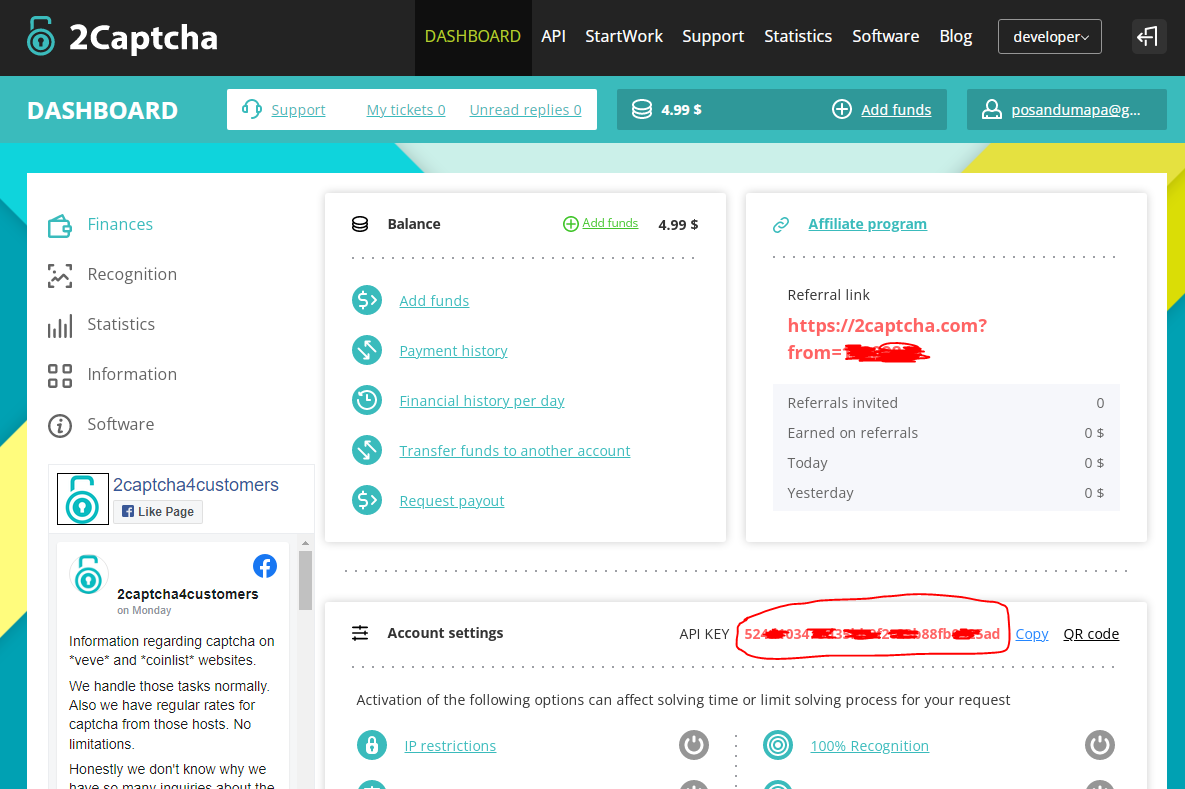Click the small green Add funds link by Balance
The width and height of the screenshot is (1185, 789).
tap(610, 223)
